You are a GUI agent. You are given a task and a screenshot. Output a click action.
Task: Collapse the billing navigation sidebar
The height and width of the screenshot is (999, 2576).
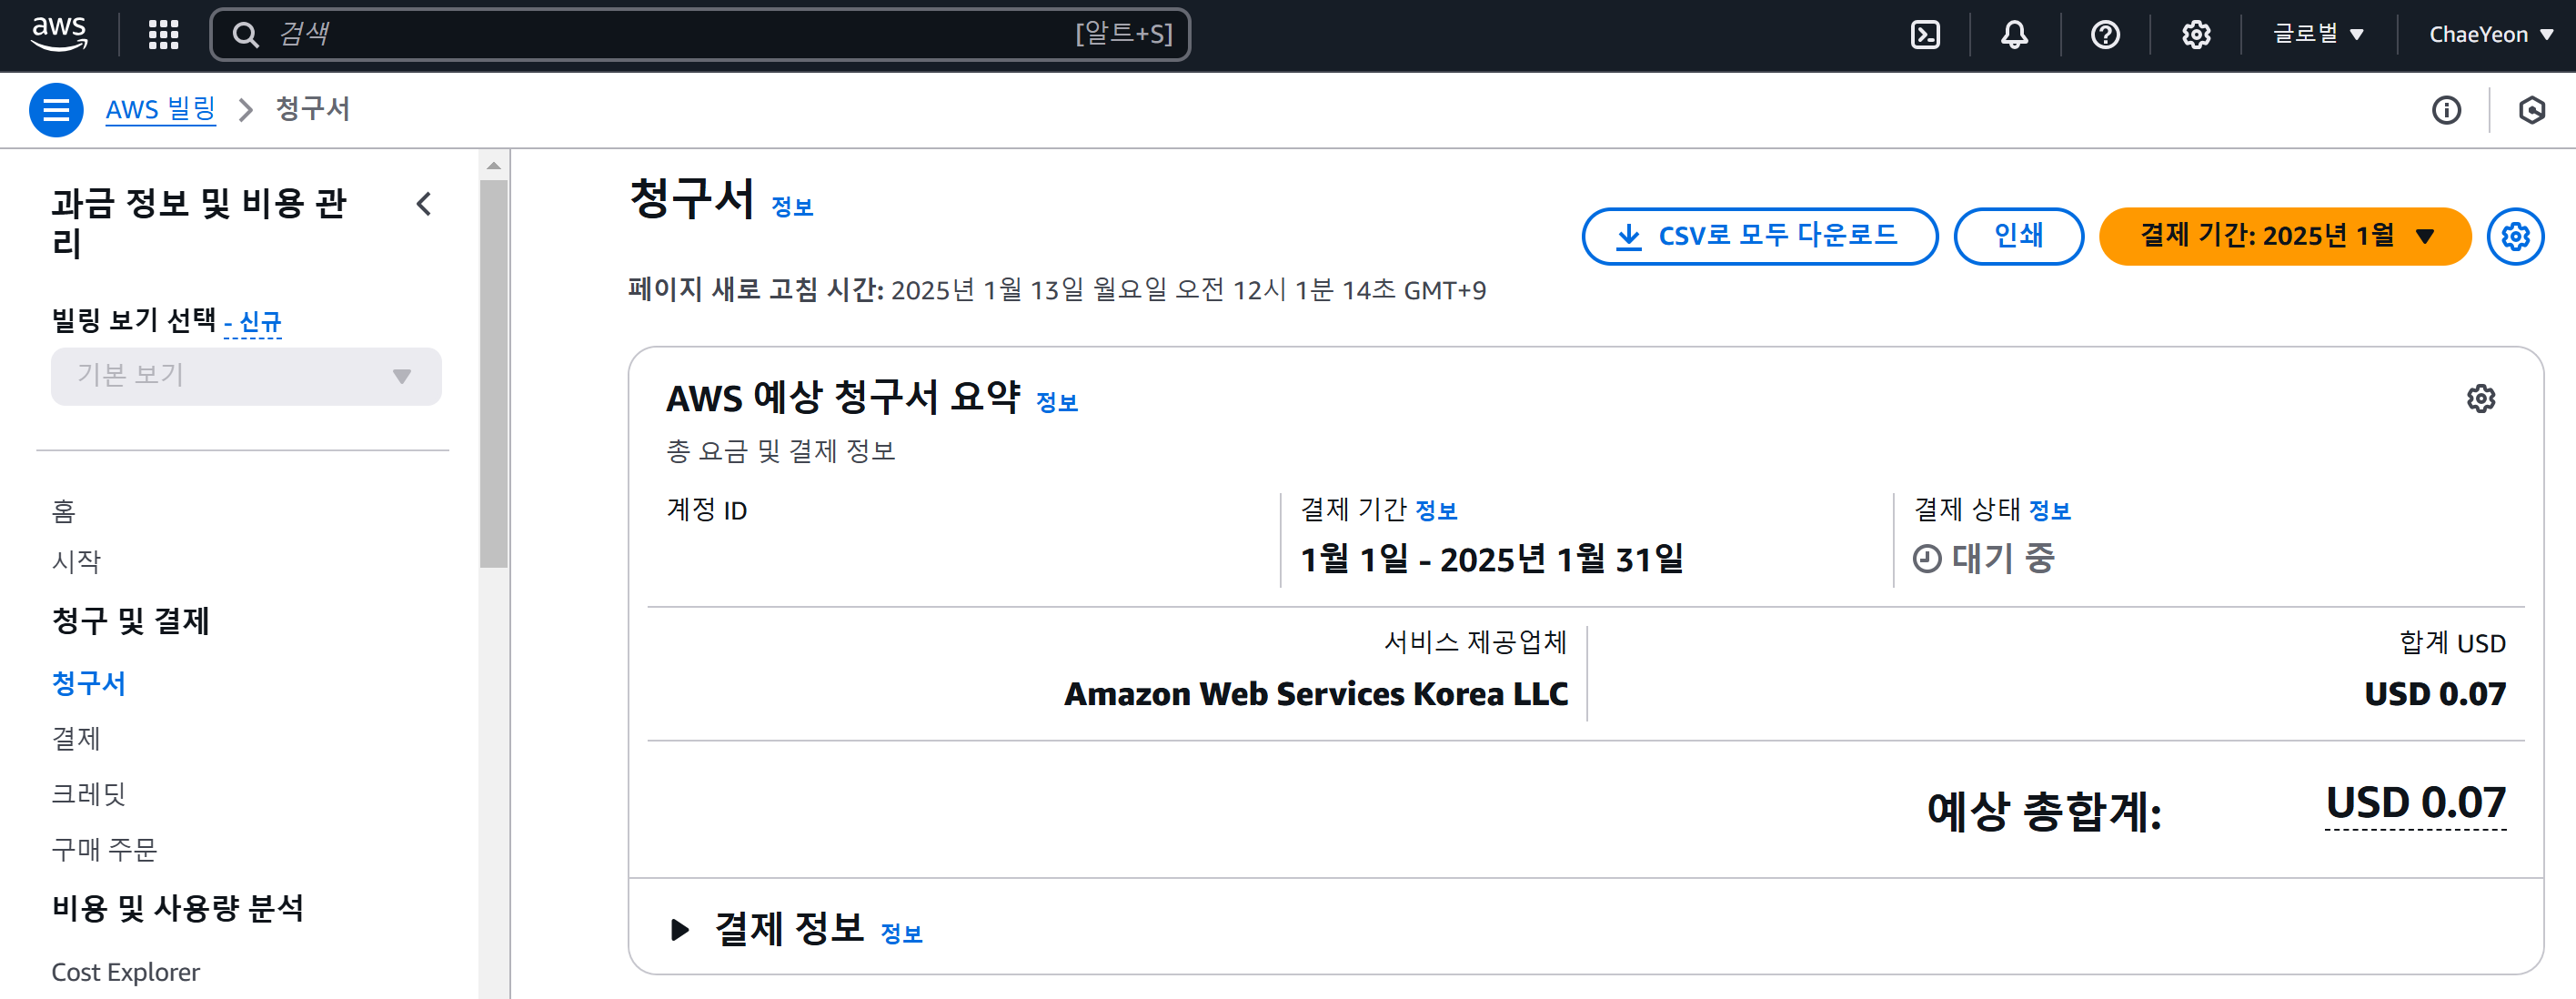click(424, 204)
